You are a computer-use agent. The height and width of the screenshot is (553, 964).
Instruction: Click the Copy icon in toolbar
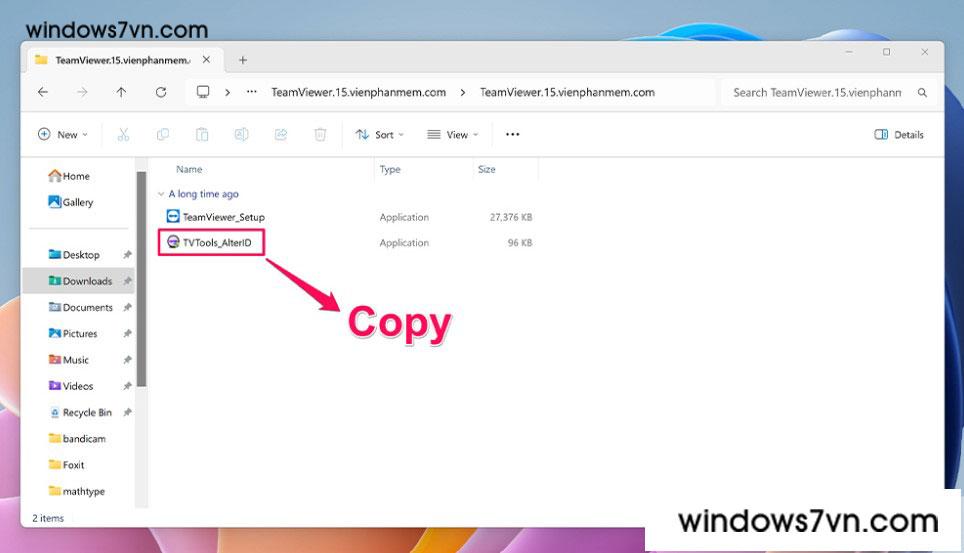click(x=163, y=135)
